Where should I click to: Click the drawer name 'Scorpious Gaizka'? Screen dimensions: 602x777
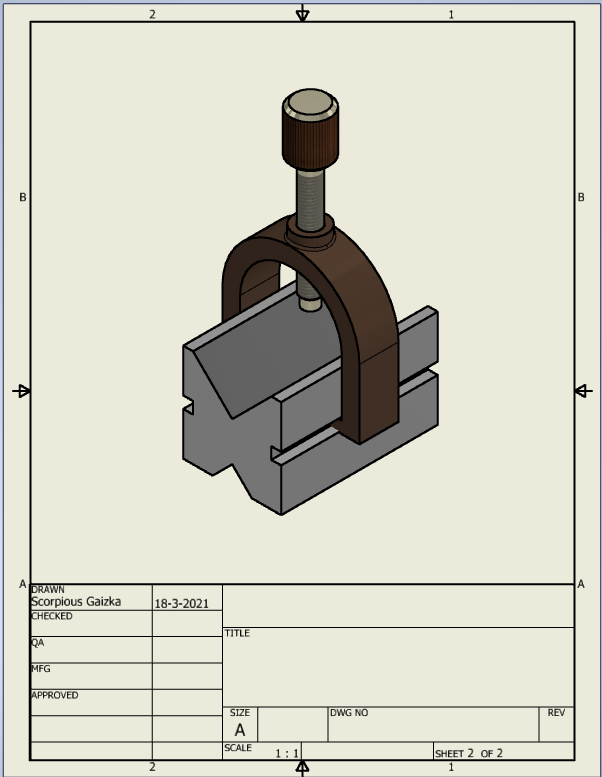76,602
